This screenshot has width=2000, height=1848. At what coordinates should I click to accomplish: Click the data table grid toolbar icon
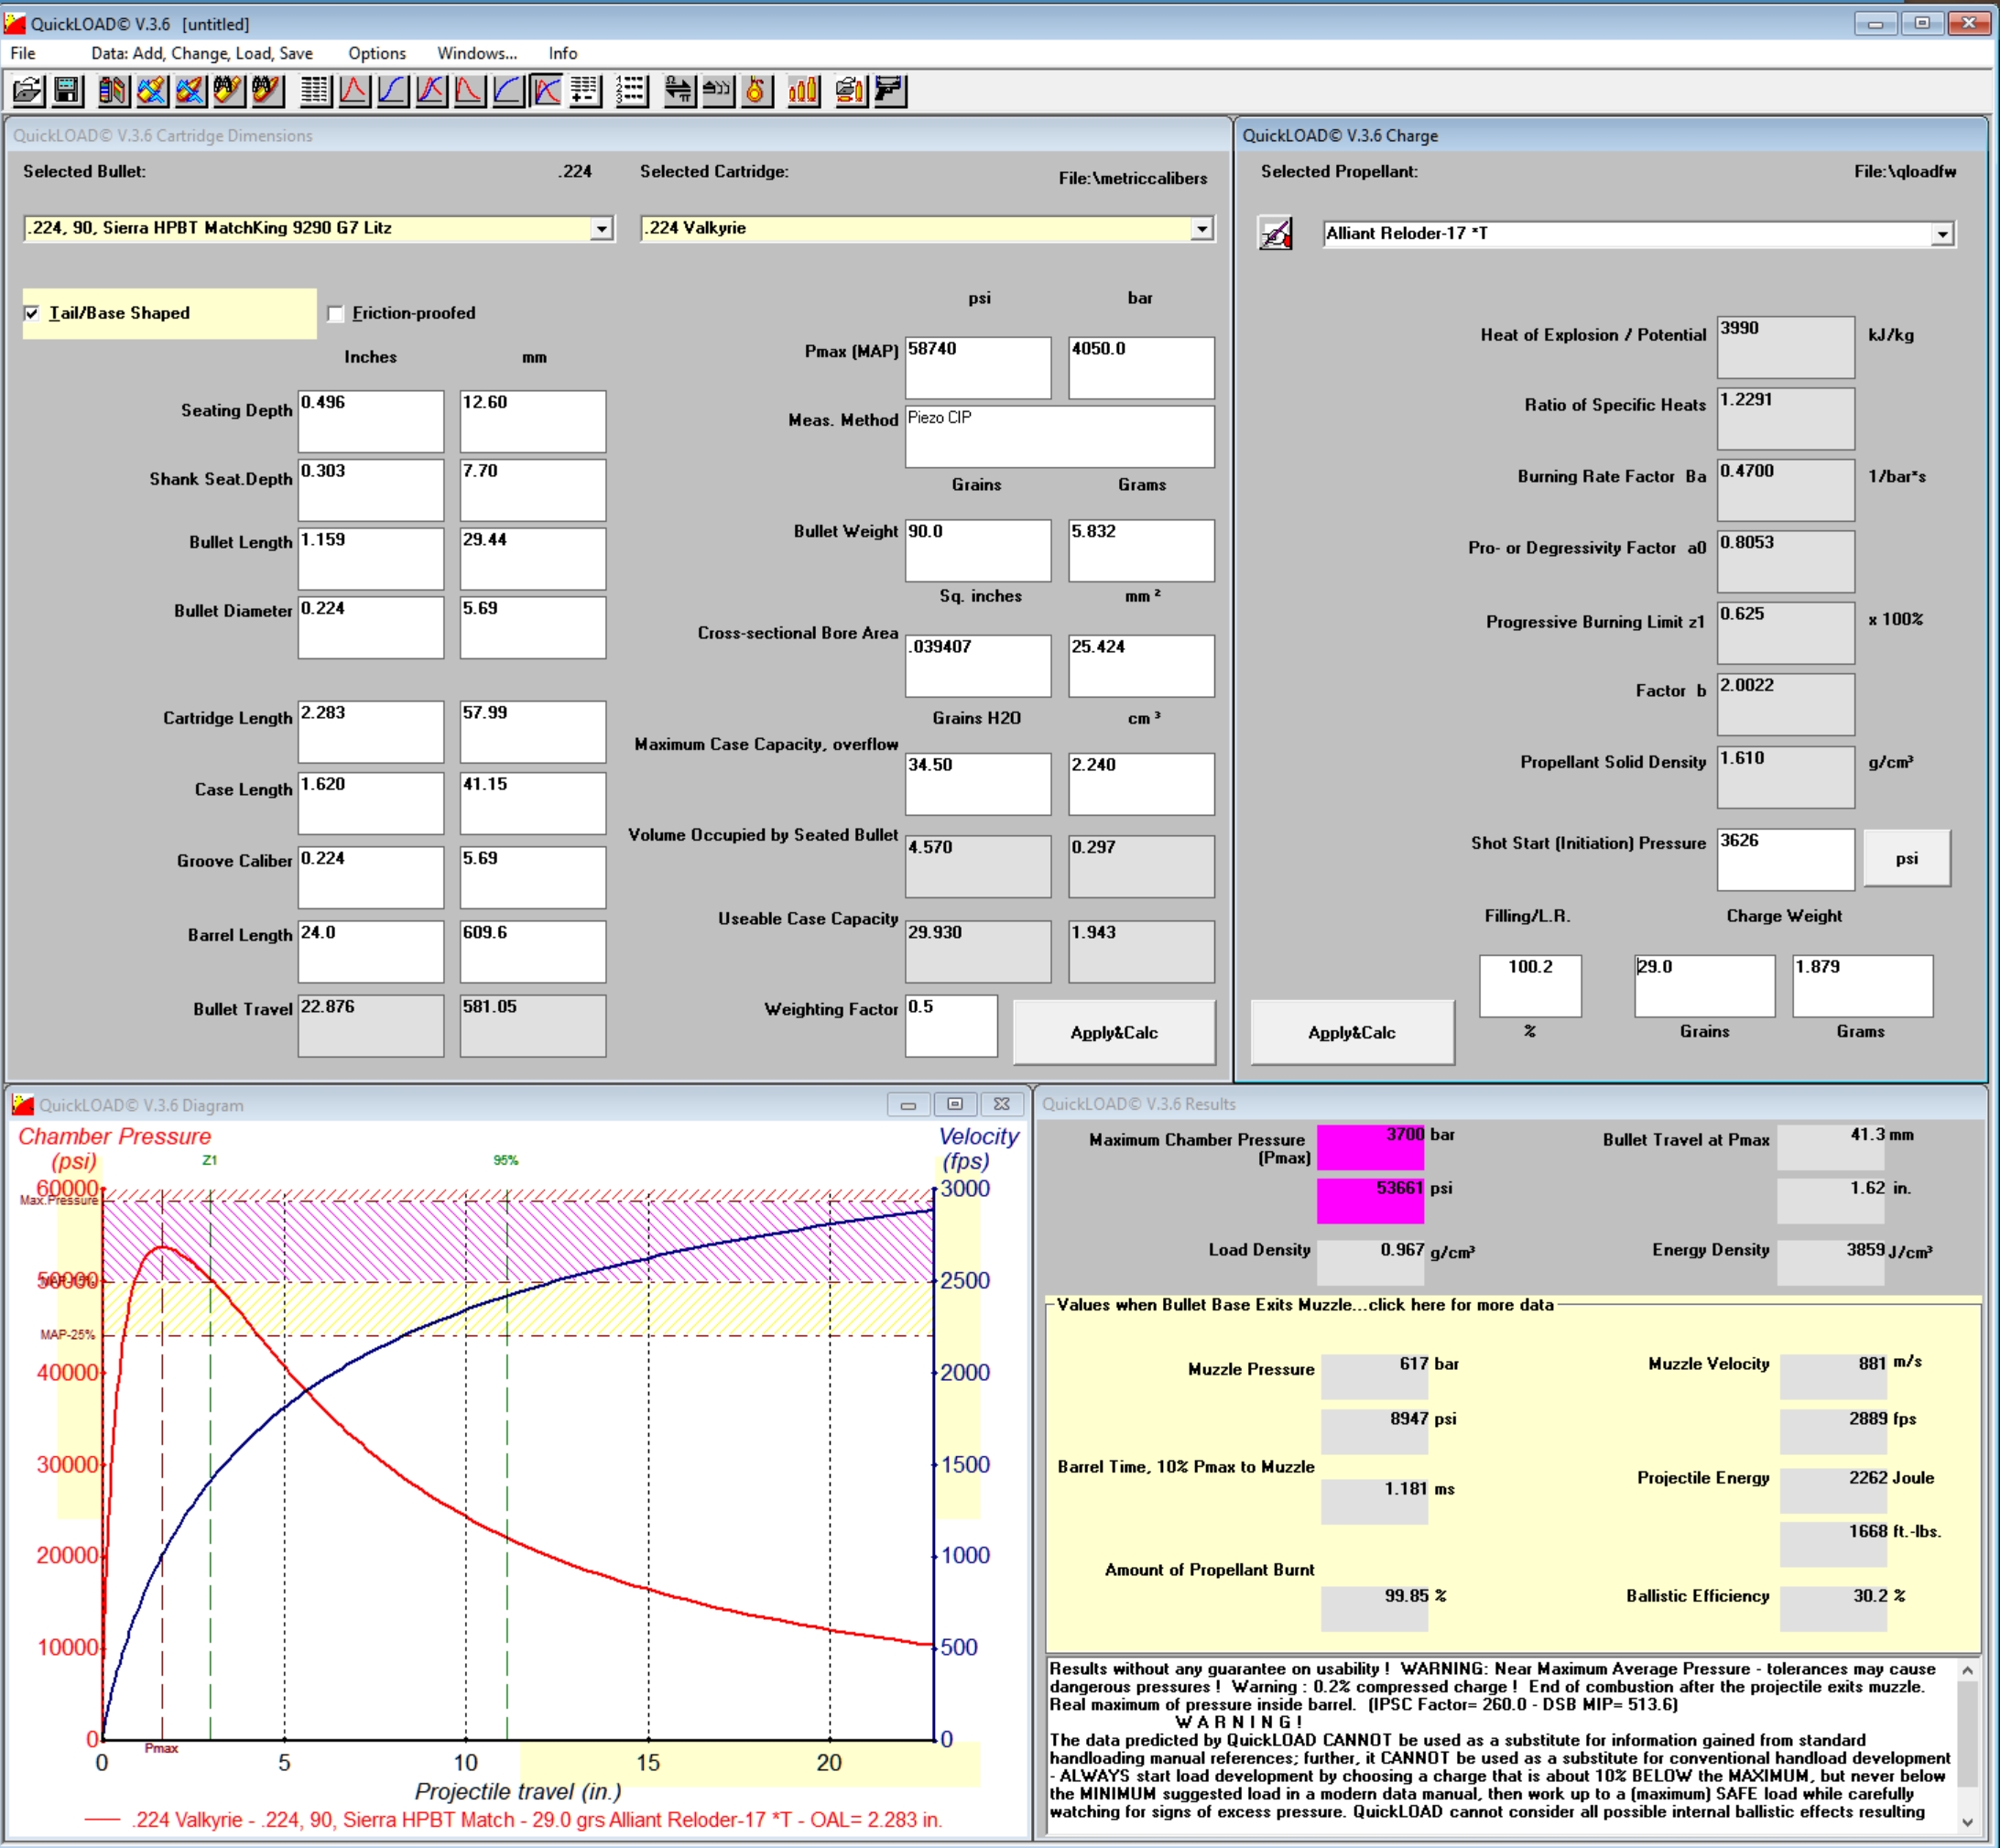click(315, 91)
